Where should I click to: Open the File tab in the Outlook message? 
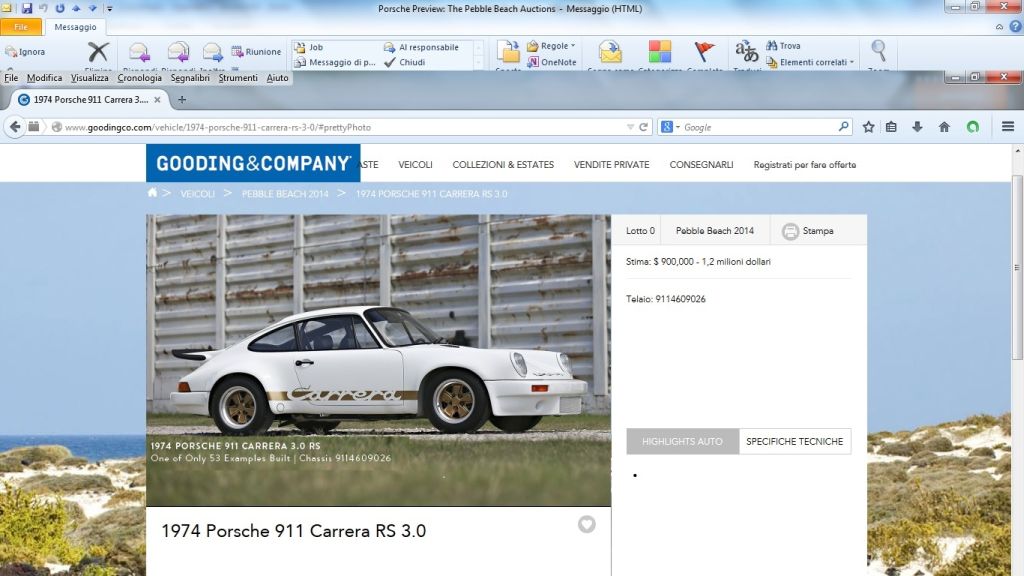[21, 27]
